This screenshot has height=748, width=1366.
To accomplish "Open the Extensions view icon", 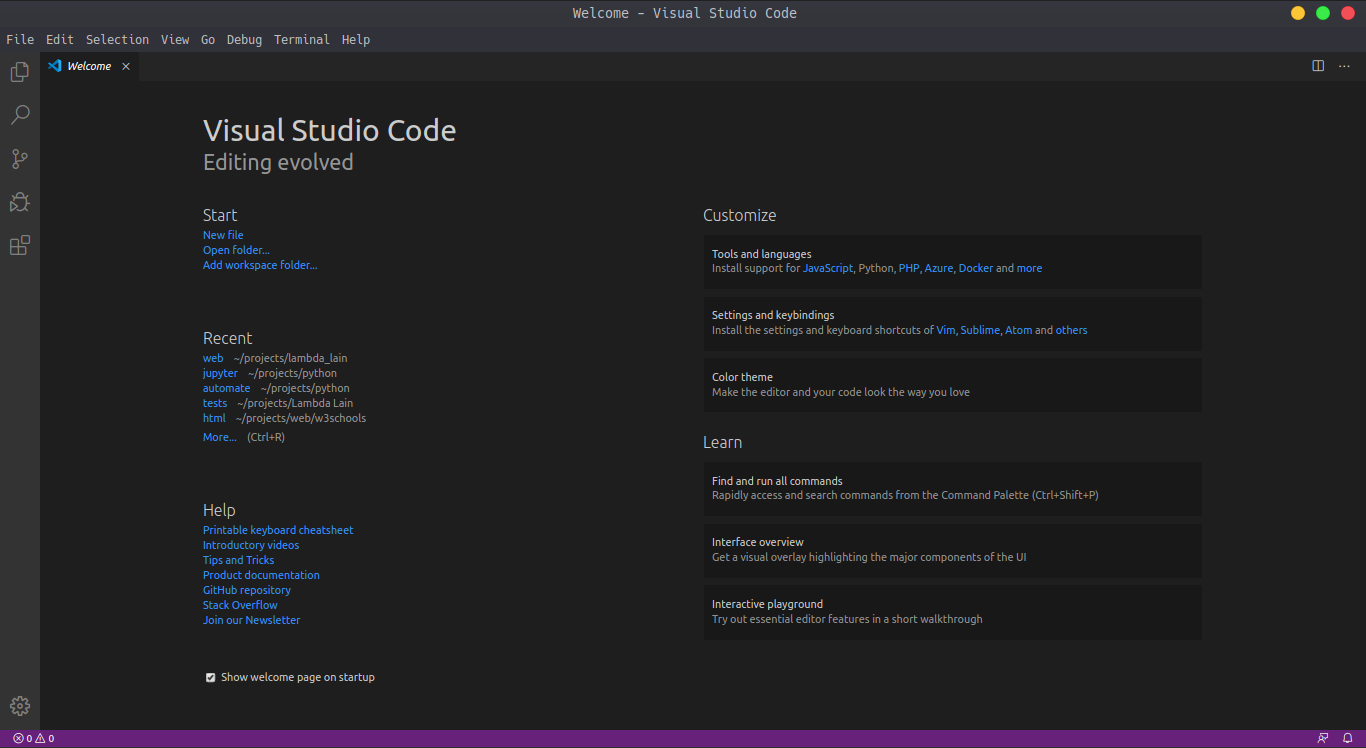I will 20,245.
